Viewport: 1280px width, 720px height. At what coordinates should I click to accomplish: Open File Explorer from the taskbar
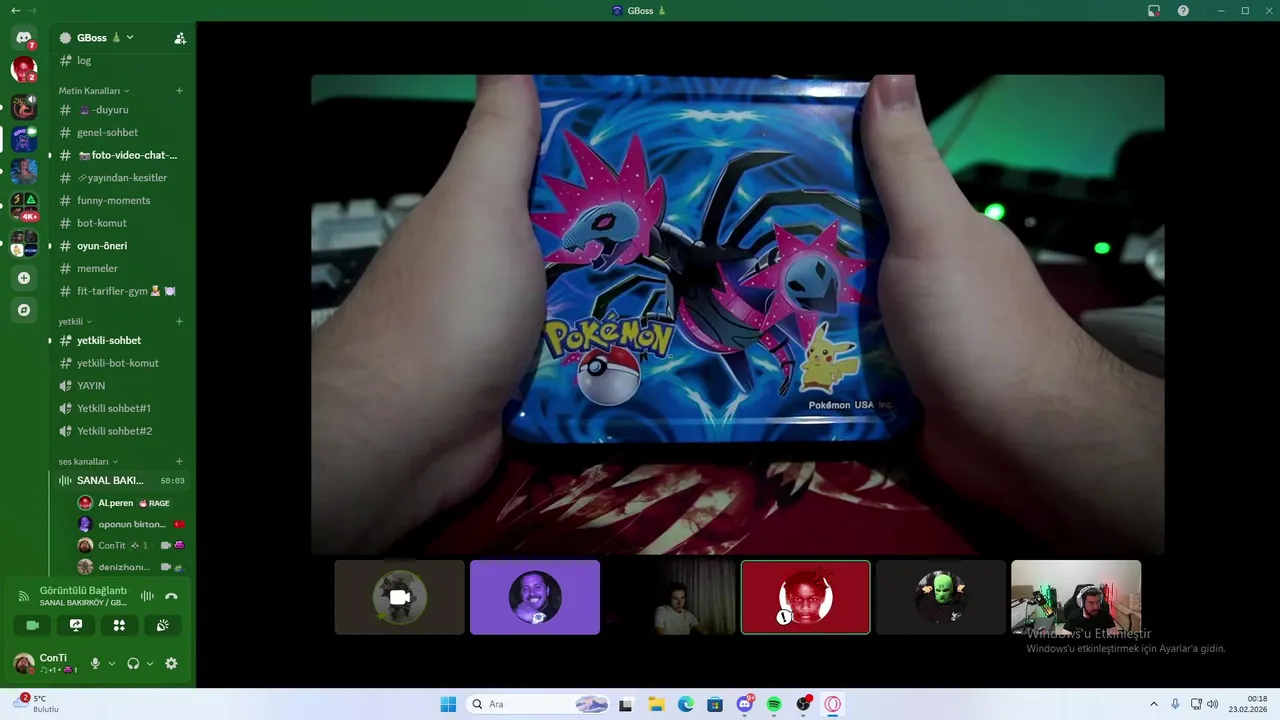point(656,704)
